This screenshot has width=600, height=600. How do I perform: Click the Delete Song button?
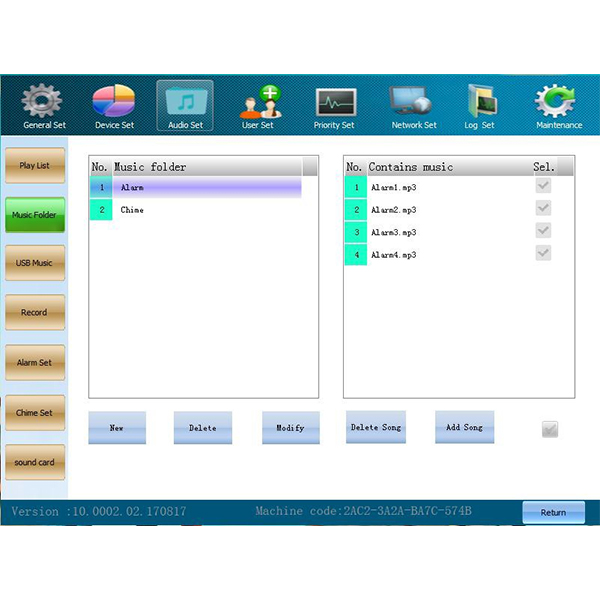coord(376,427)
